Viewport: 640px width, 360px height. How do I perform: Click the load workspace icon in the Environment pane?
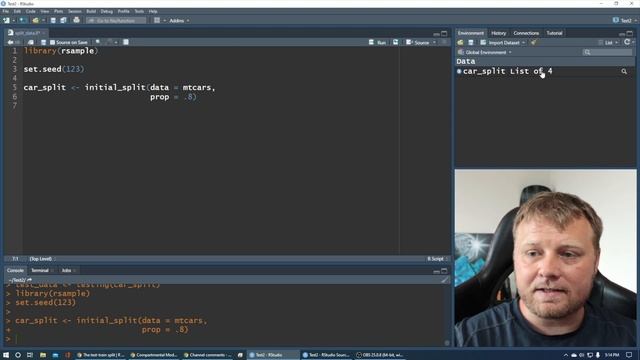click(x=460, y=42)
